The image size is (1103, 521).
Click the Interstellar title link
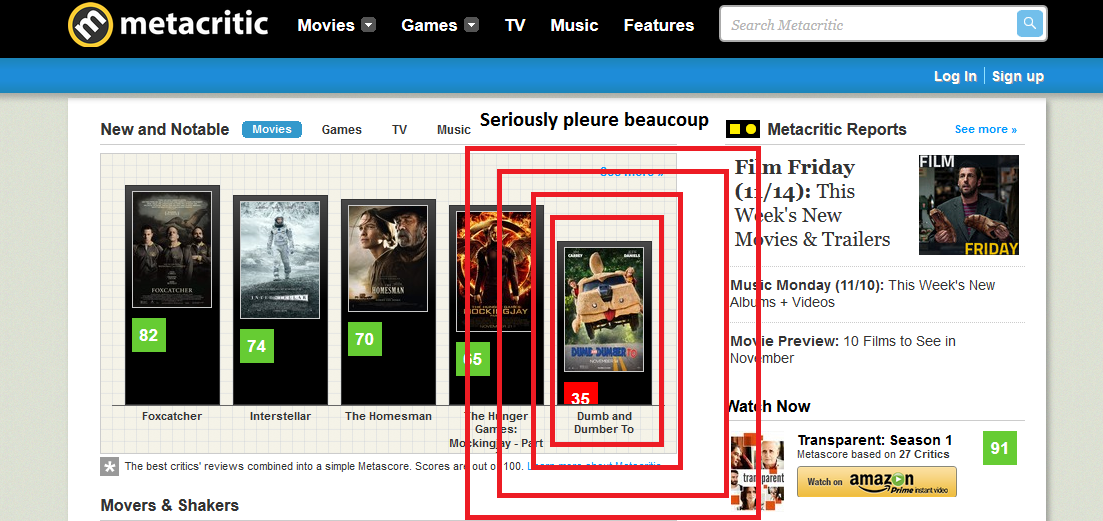(x=280, y=416)
